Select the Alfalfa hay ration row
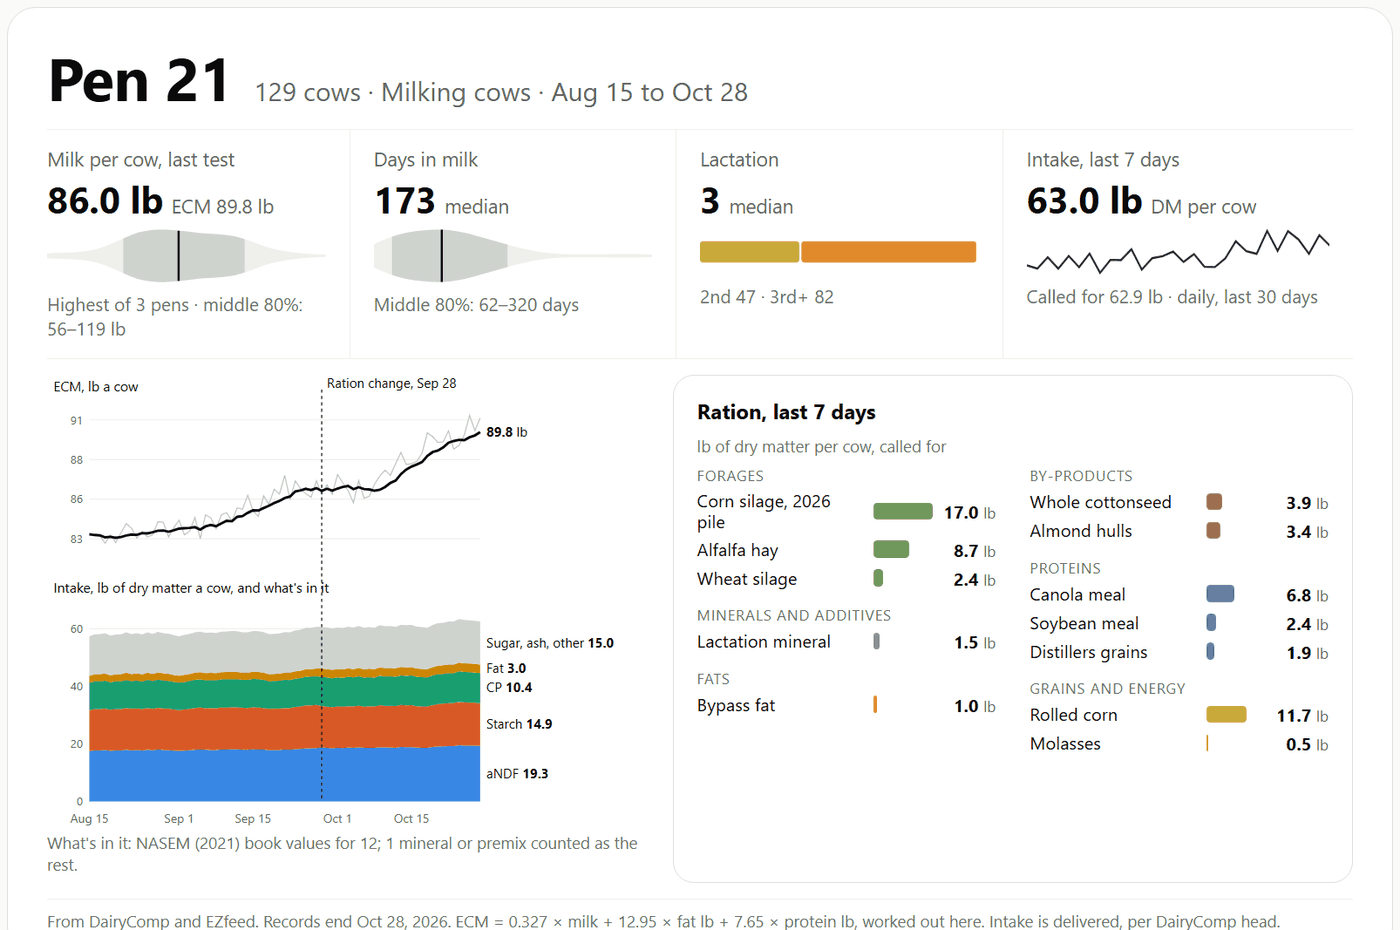1400x930 pixels. pos(846,550)
